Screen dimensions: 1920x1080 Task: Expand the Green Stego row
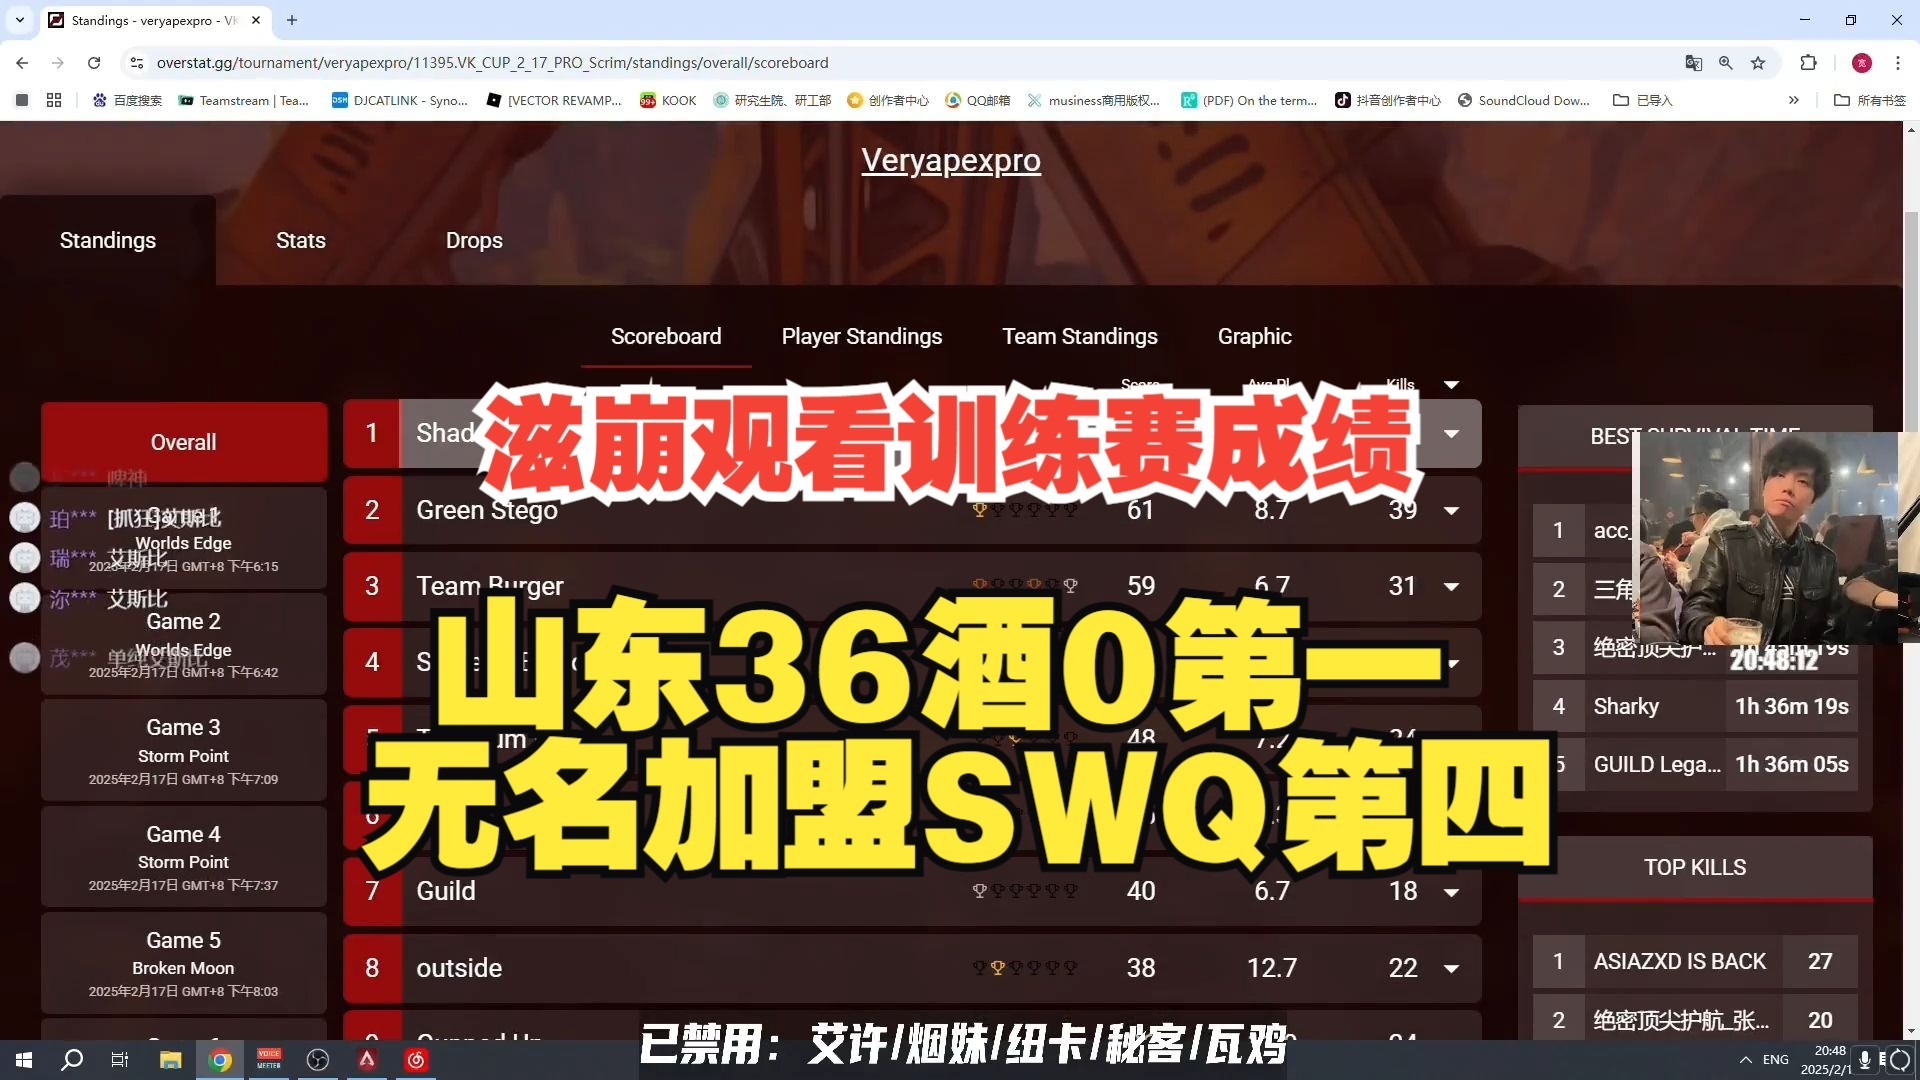click(x=1452, y=510)
